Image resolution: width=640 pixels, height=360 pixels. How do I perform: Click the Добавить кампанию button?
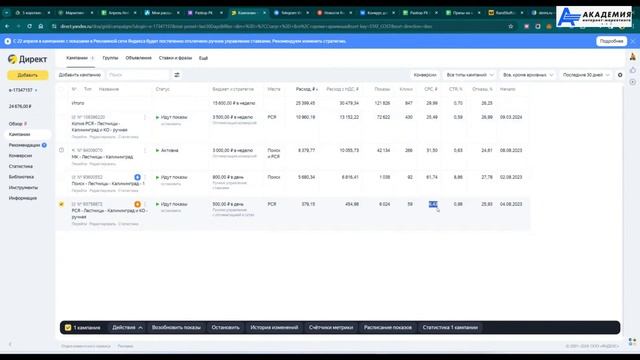point(80,75)
